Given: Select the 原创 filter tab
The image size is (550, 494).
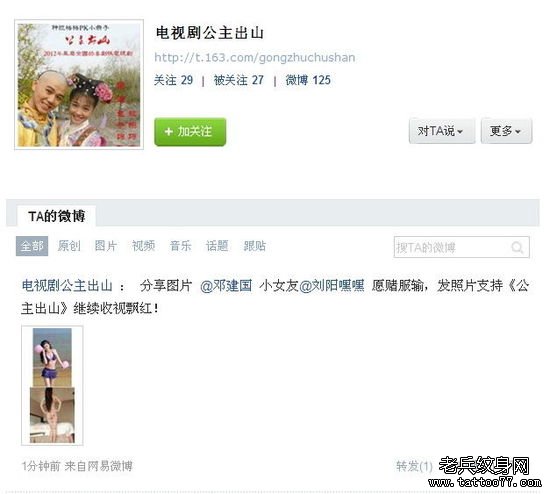Looking at the screenshot, I should pos(69,246).
